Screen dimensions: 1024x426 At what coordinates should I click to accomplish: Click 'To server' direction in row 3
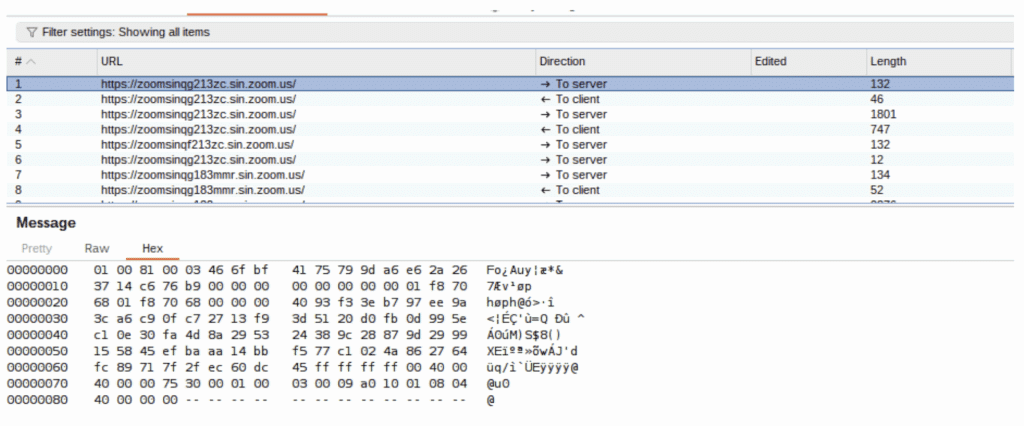[573, 114]
